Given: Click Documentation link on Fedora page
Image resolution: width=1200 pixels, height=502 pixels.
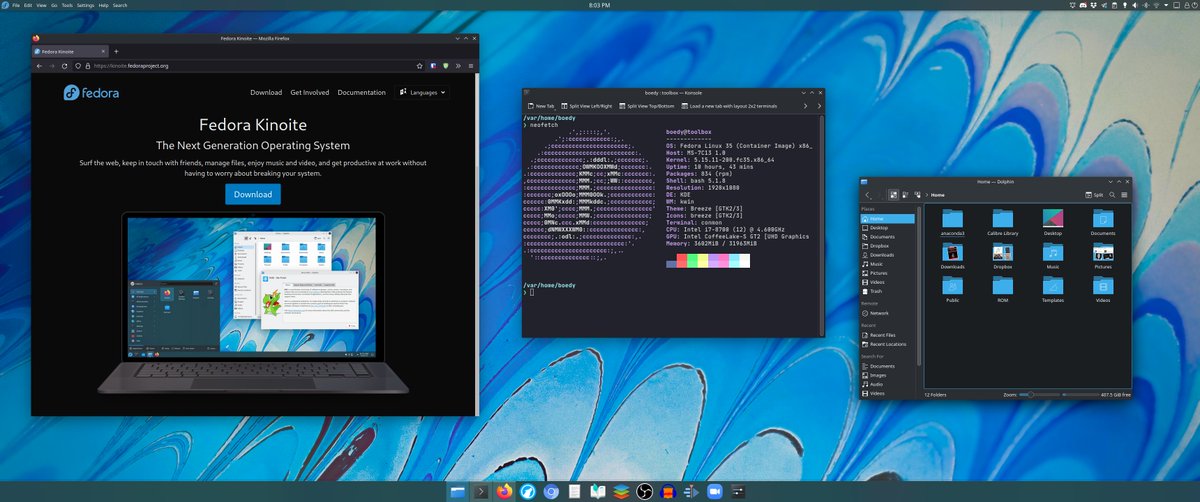Looking at the screenshot, I should 361,92.
